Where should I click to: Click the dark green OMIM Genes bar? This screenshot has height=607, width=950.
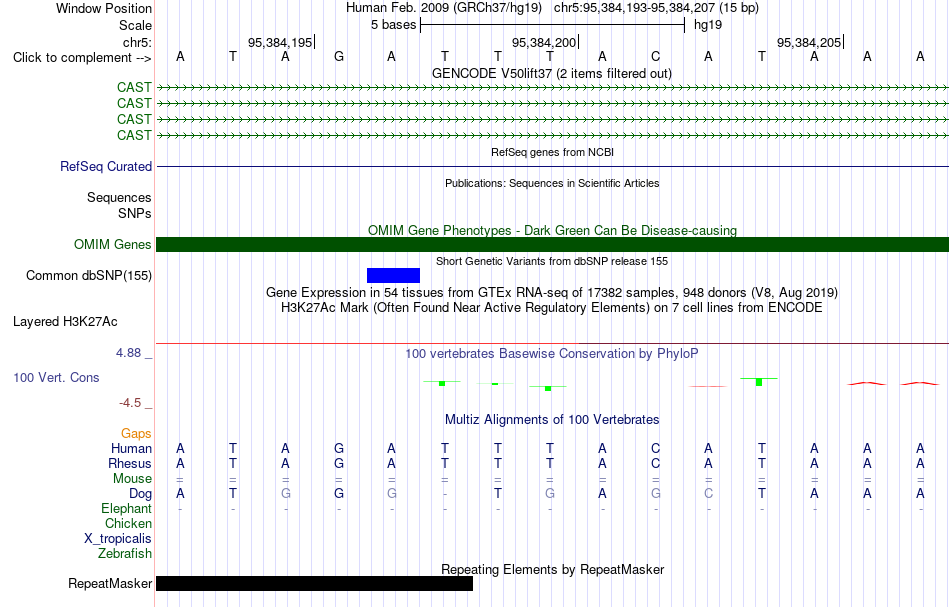click(552, 245)
